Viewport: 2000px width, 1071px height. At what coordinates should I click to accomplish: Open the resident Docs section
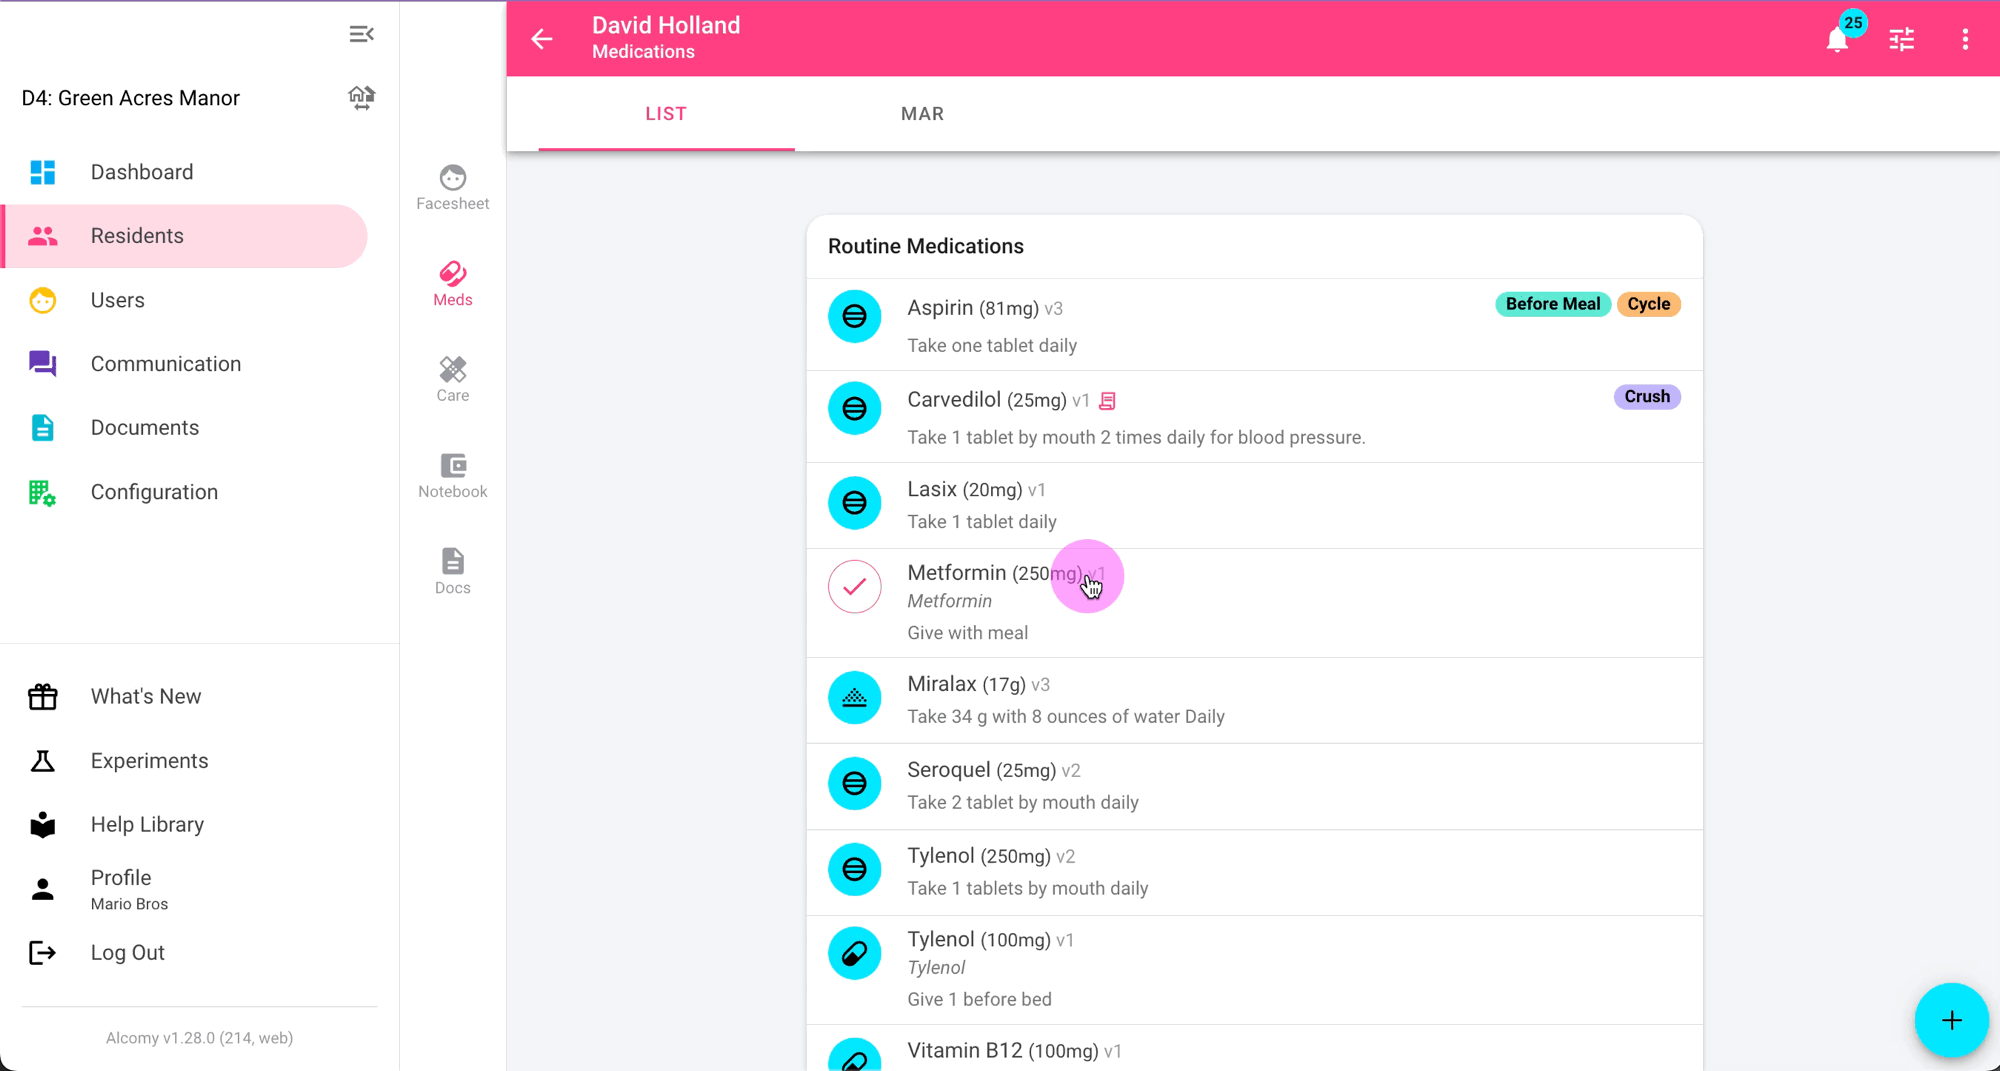[452, 571]
